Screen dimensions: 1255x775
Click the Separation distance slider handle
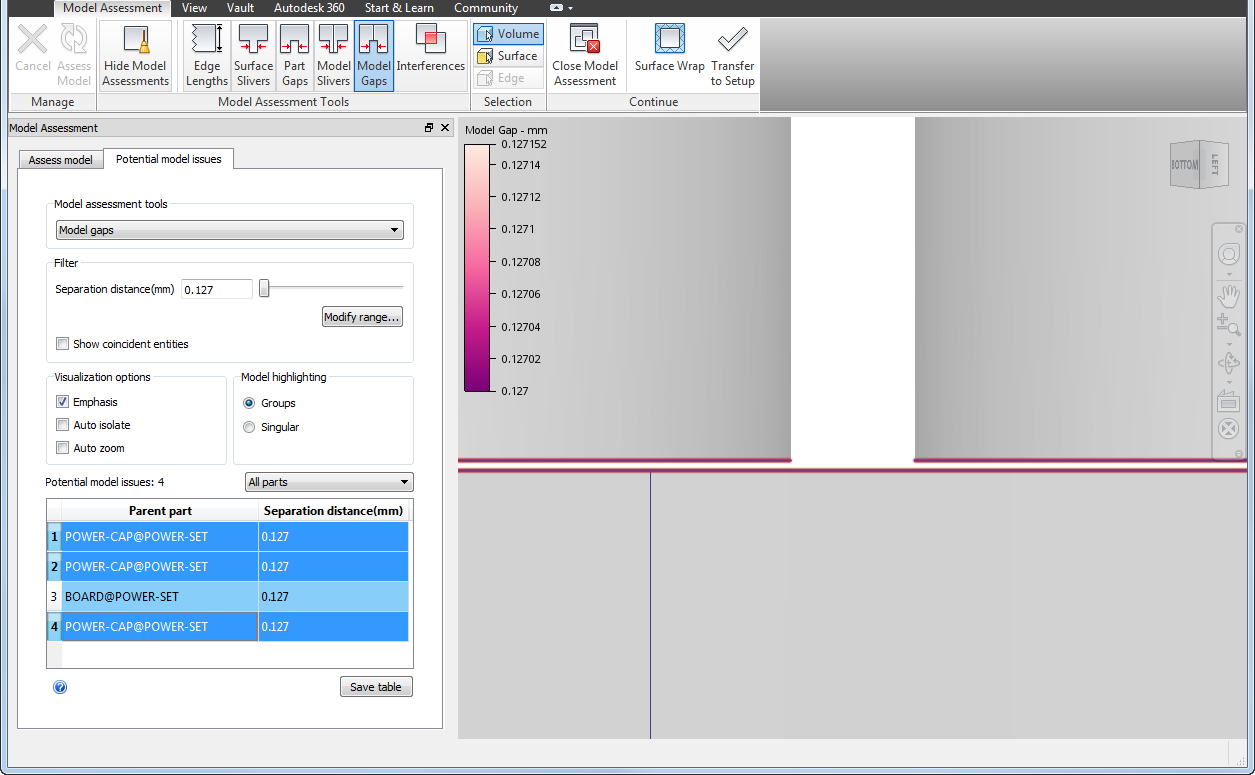264,288
